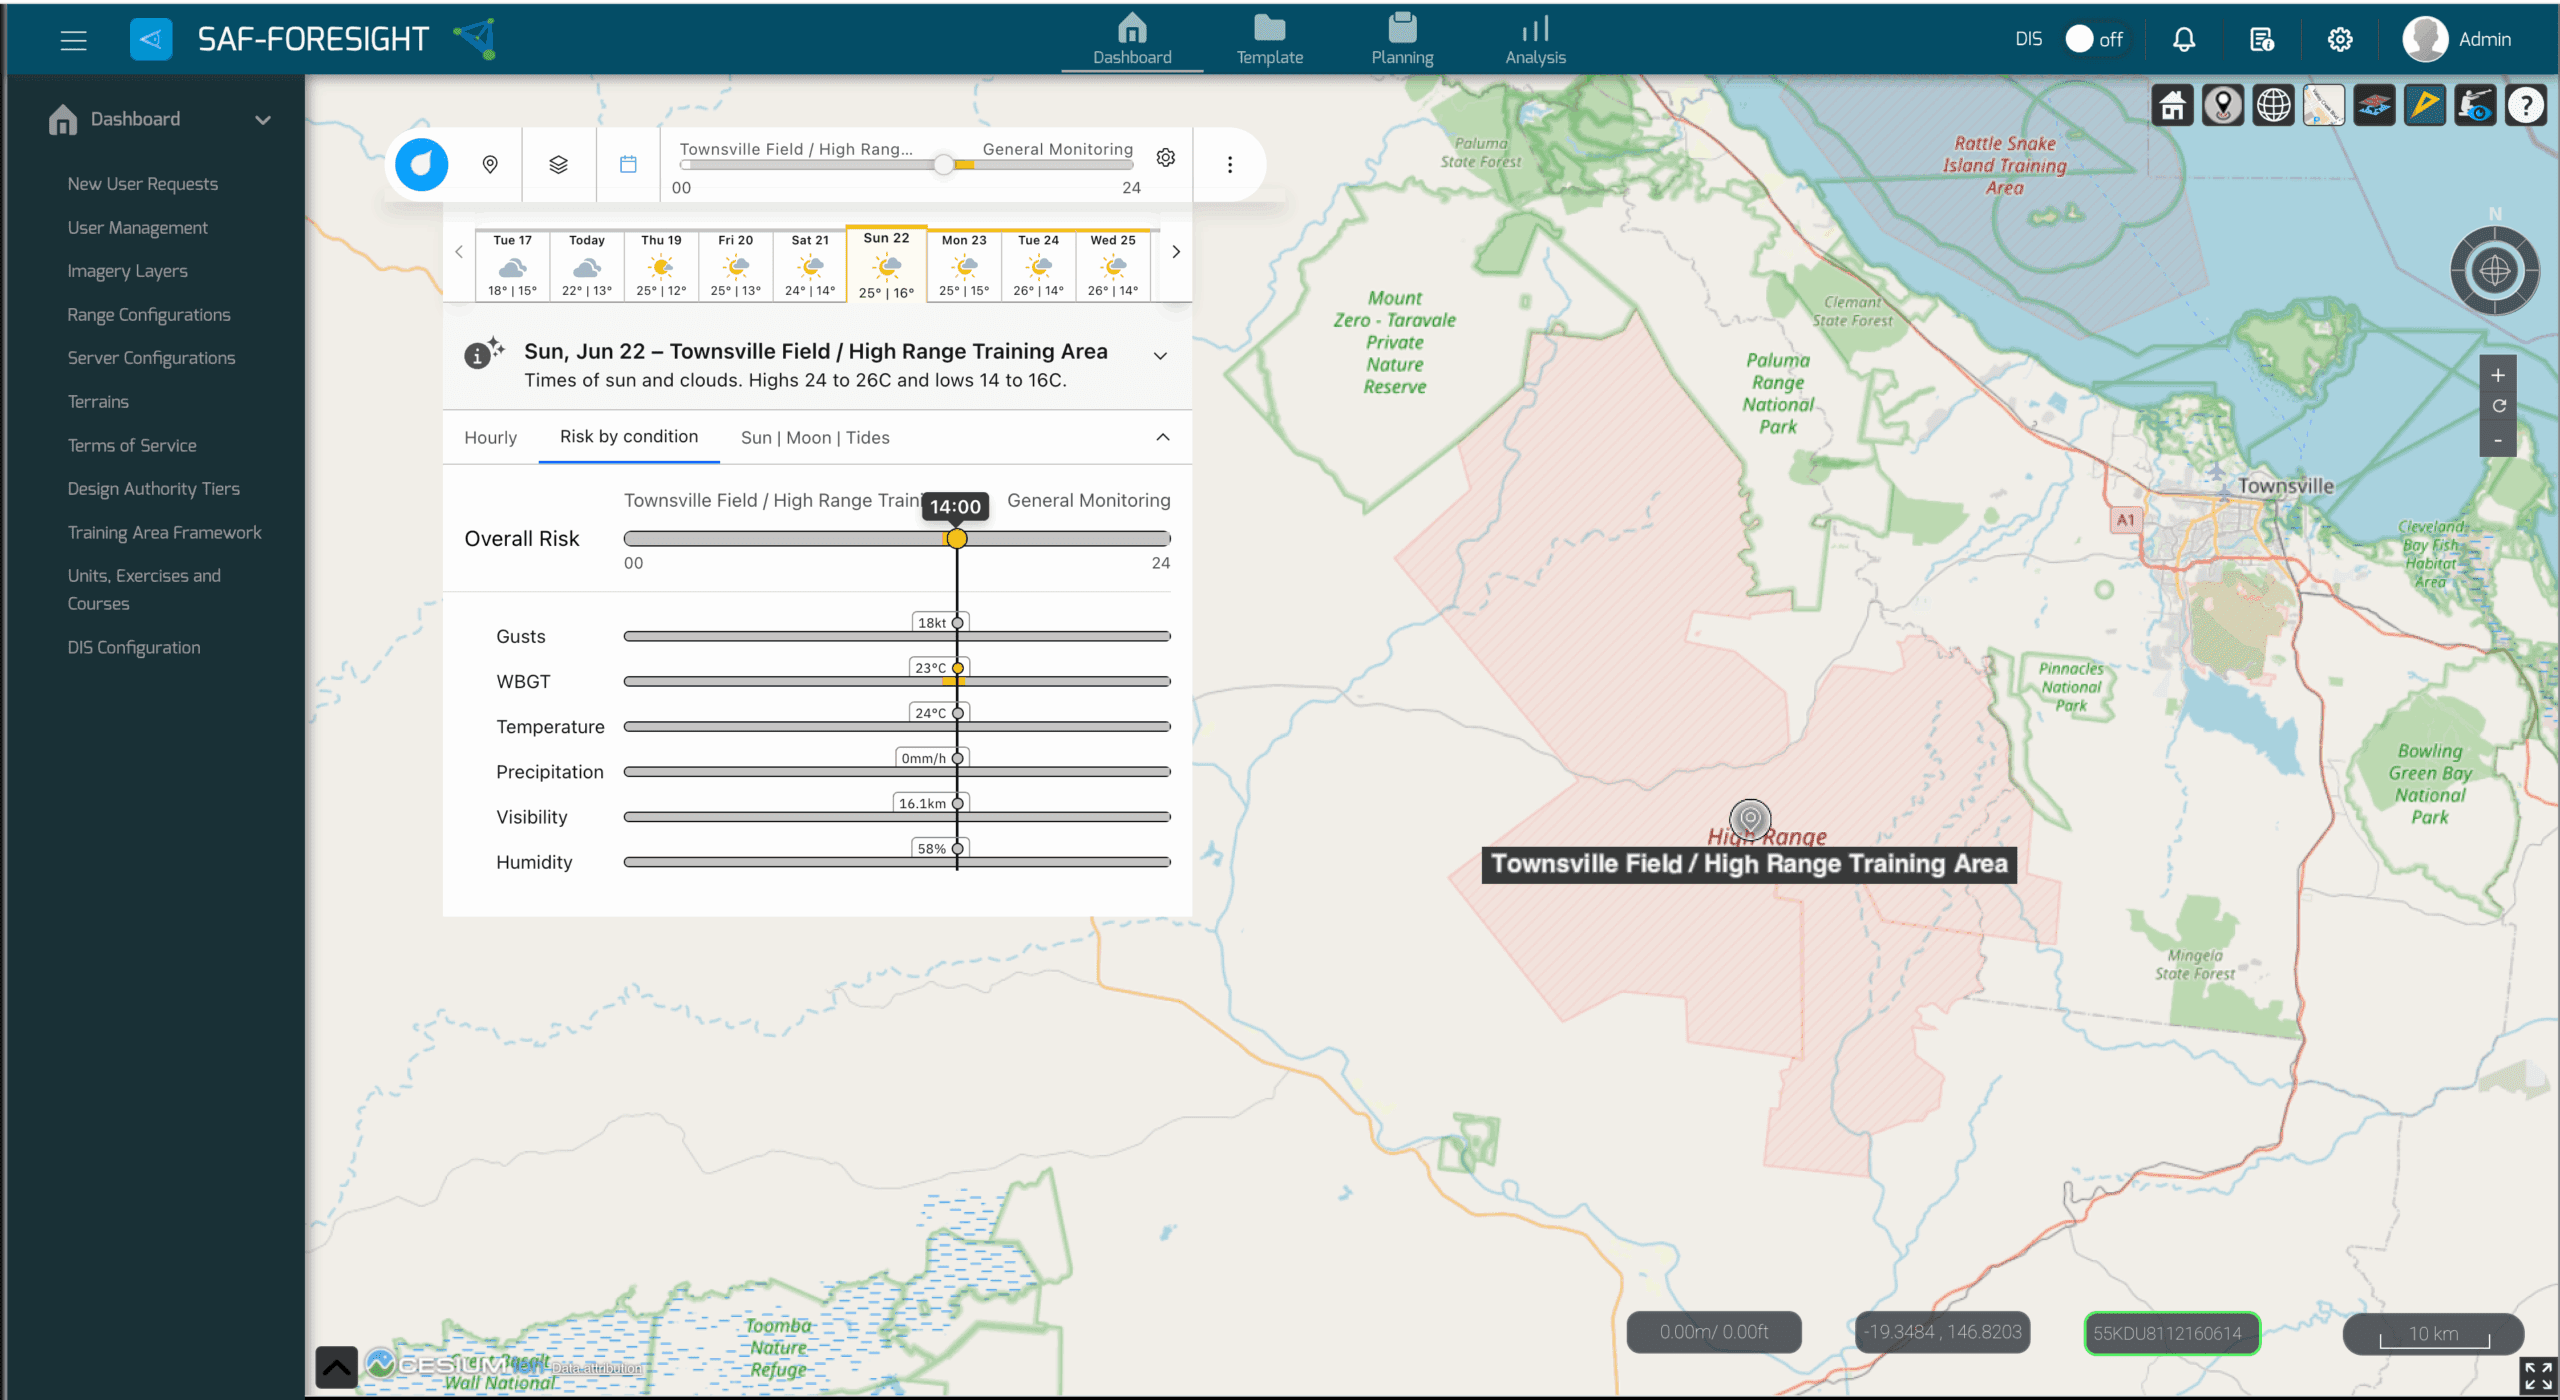2560x1400 pixels.
Task: Click the Admin user avatar
Action: click(2425, 40)
